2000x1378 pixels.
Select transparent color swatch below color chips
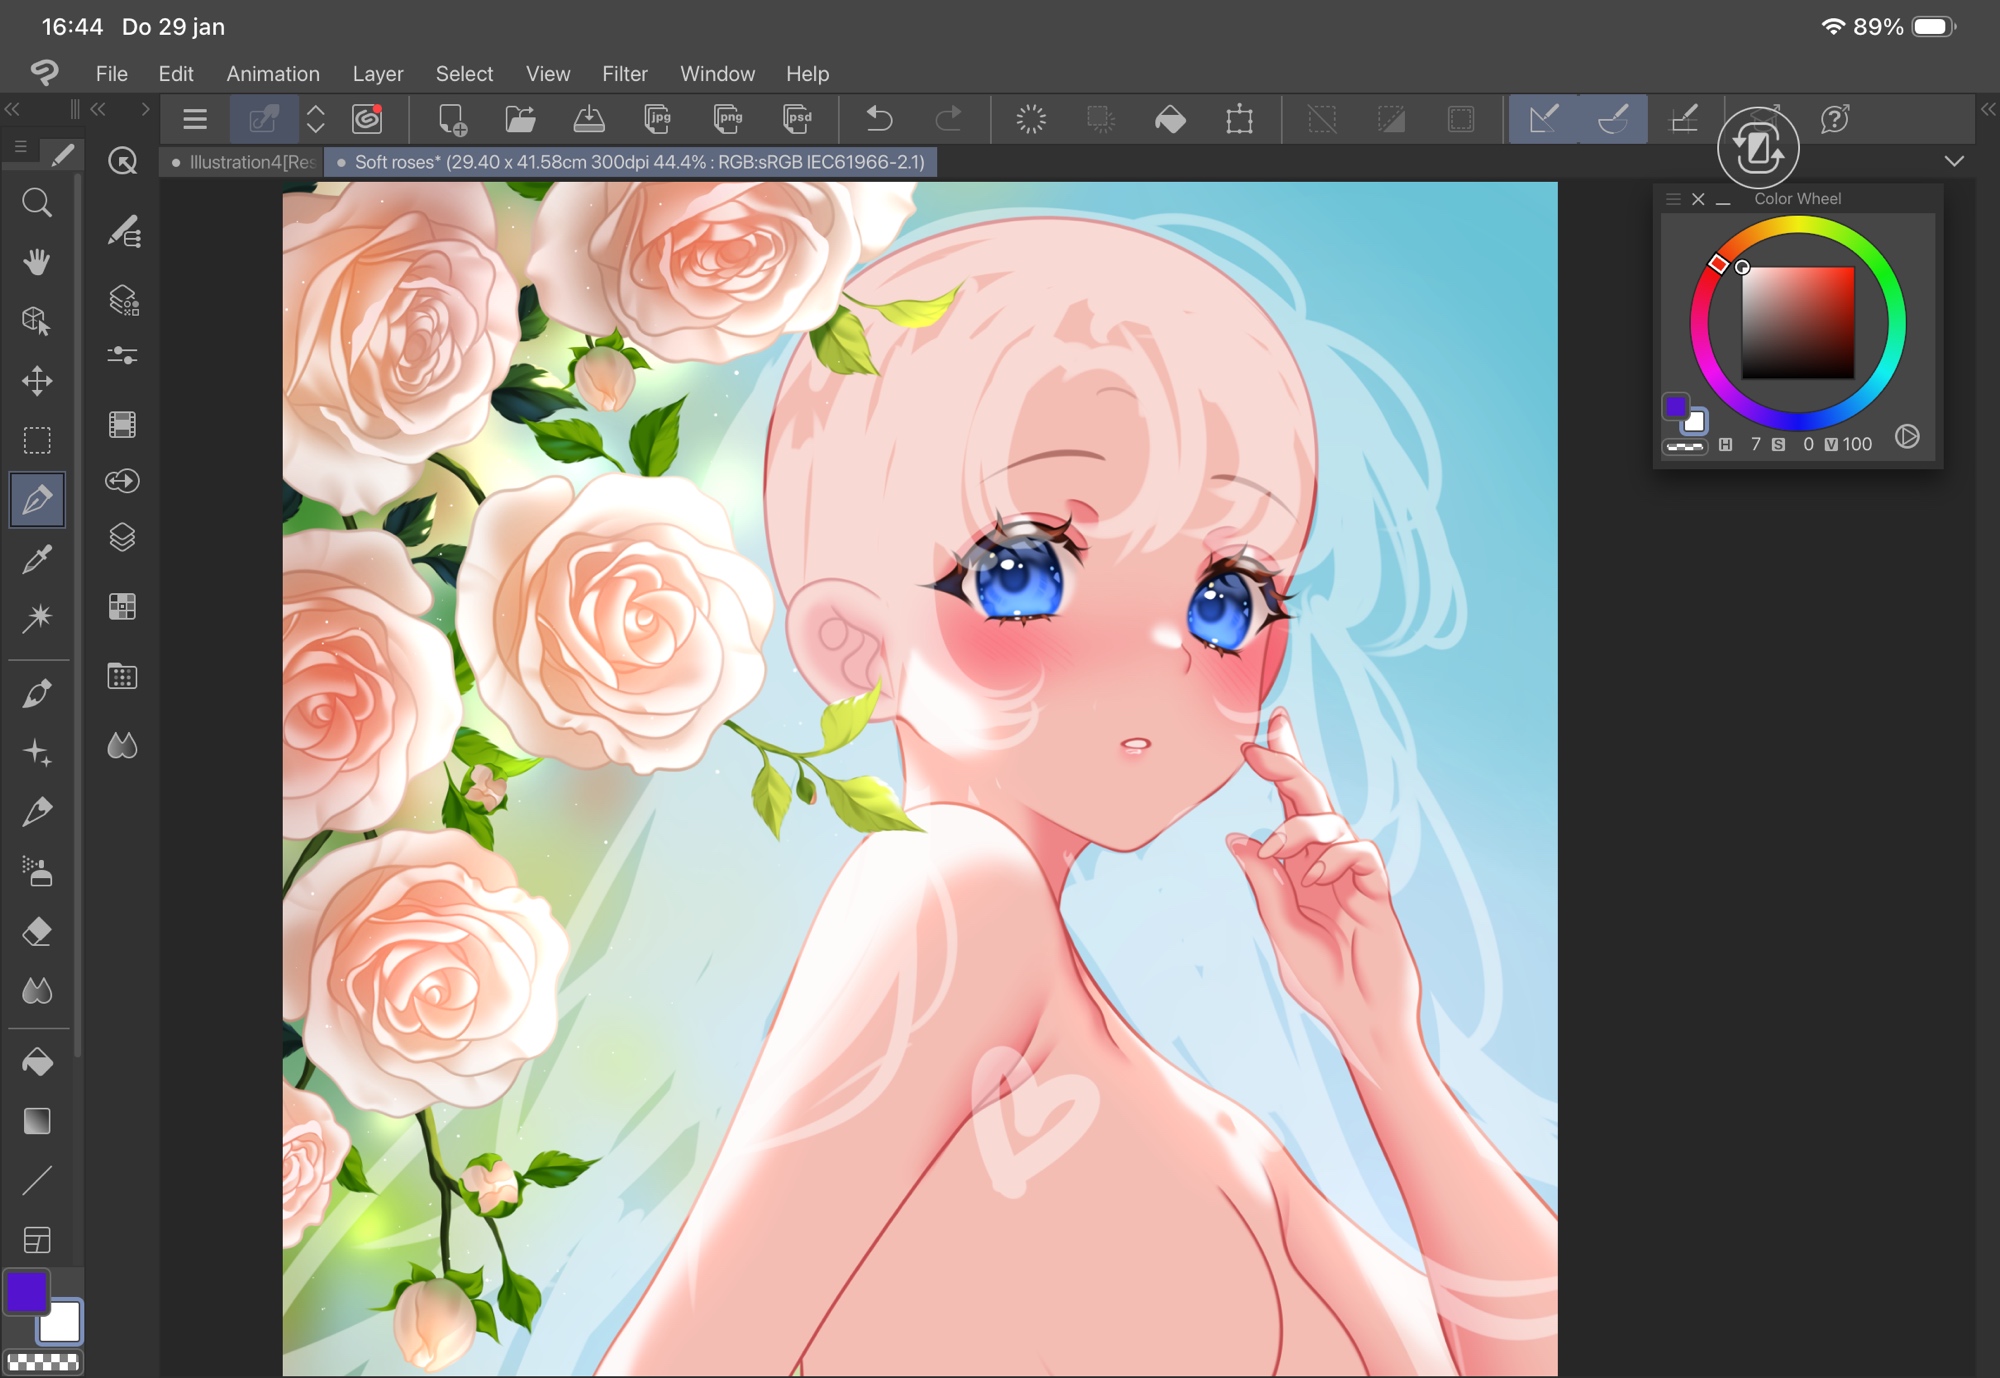click(43, 1362)
